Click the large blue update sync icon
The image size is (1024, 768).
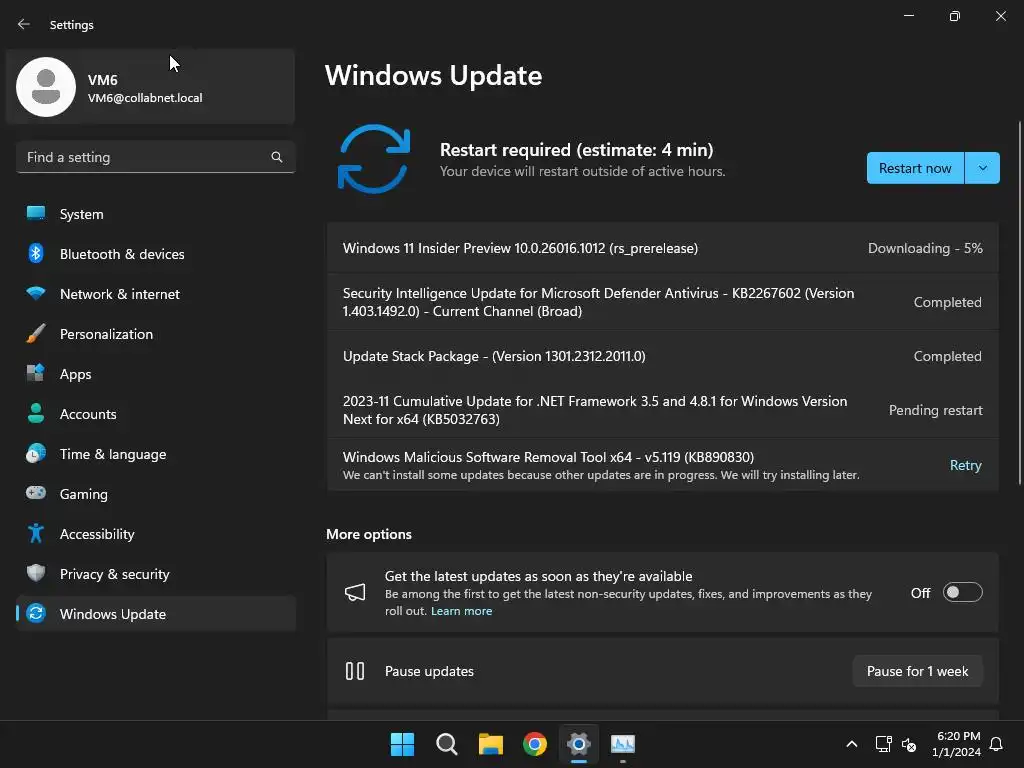(374, 159)
